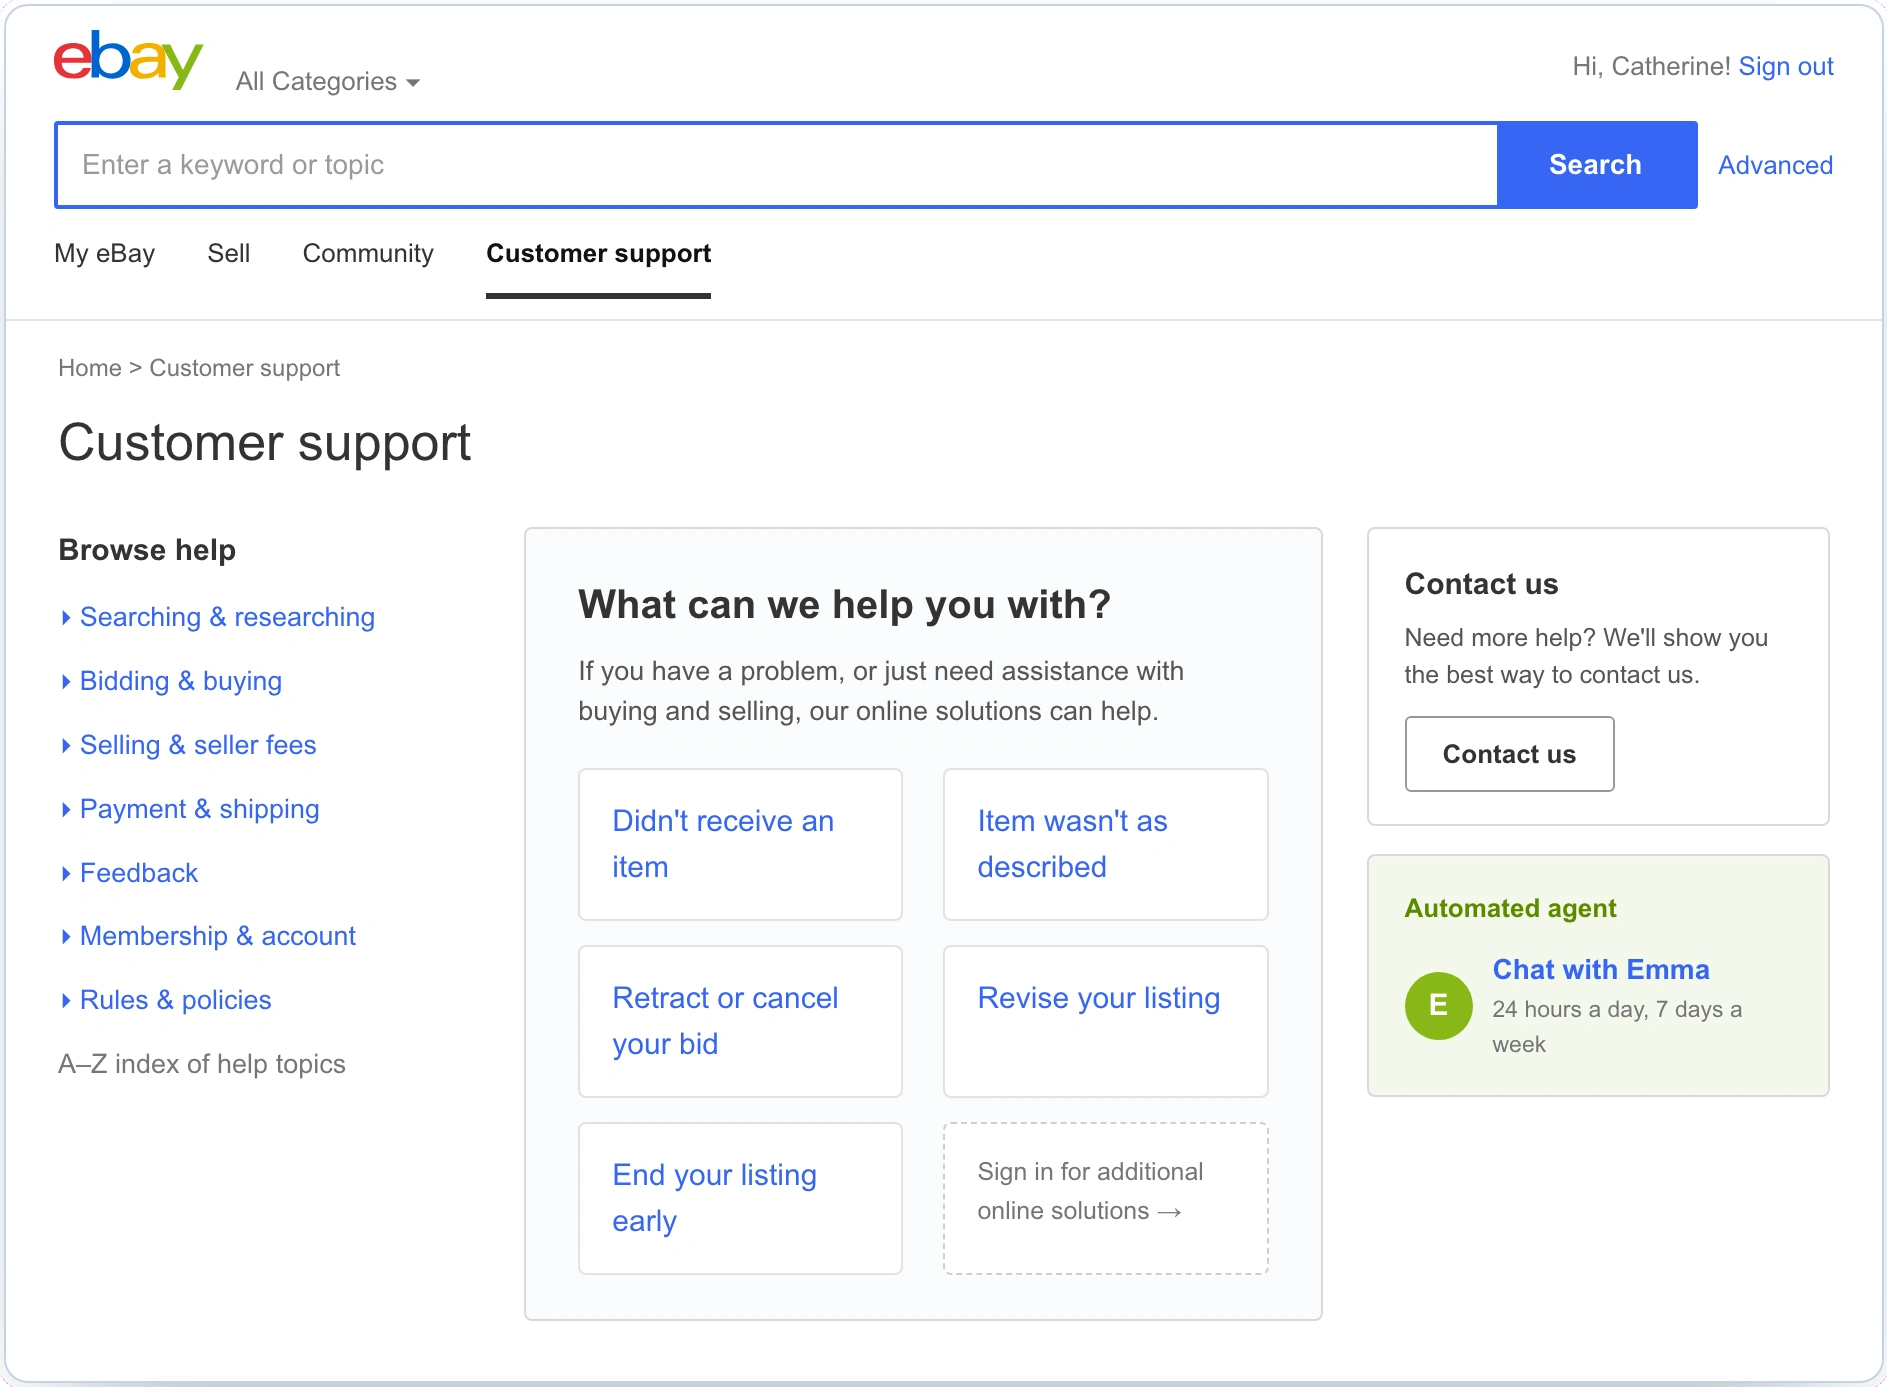
Task: Open the Payment & shipping link
Action: pos(200,810)
